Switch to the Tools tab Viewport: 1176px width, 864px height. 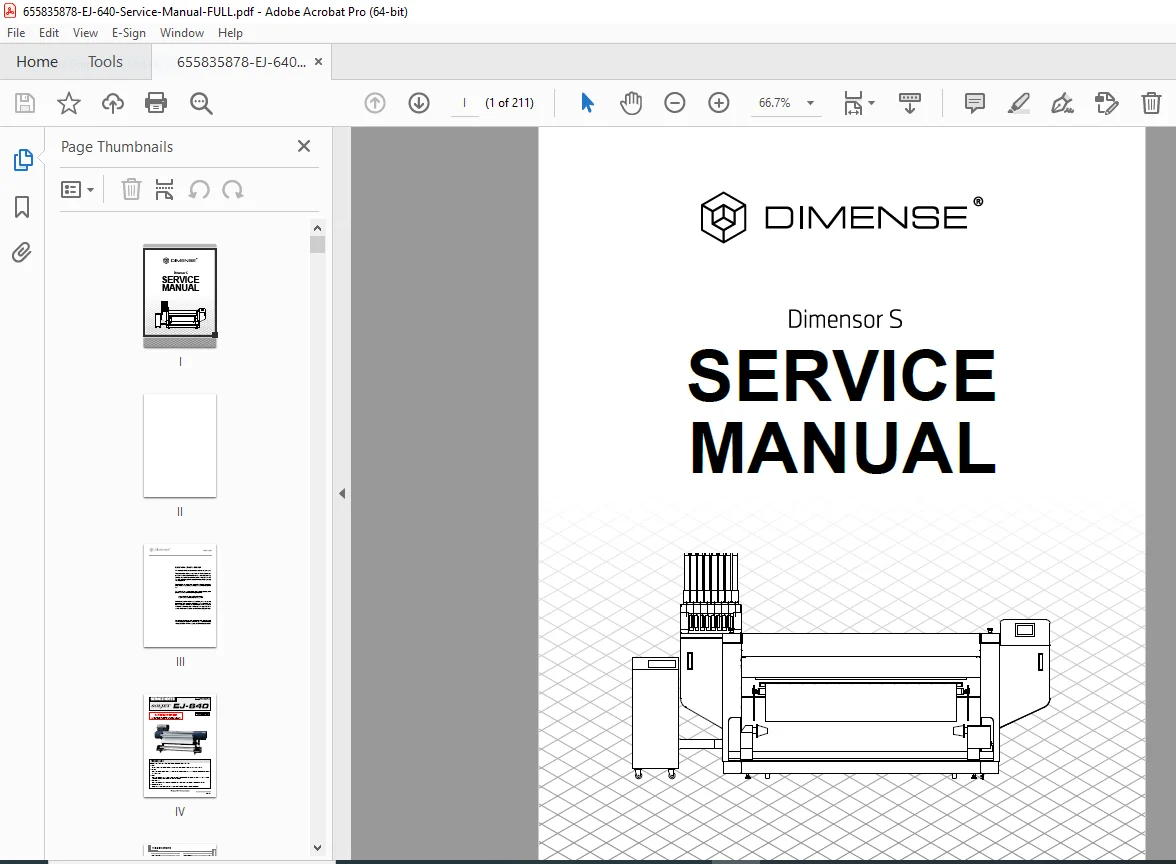105,62
